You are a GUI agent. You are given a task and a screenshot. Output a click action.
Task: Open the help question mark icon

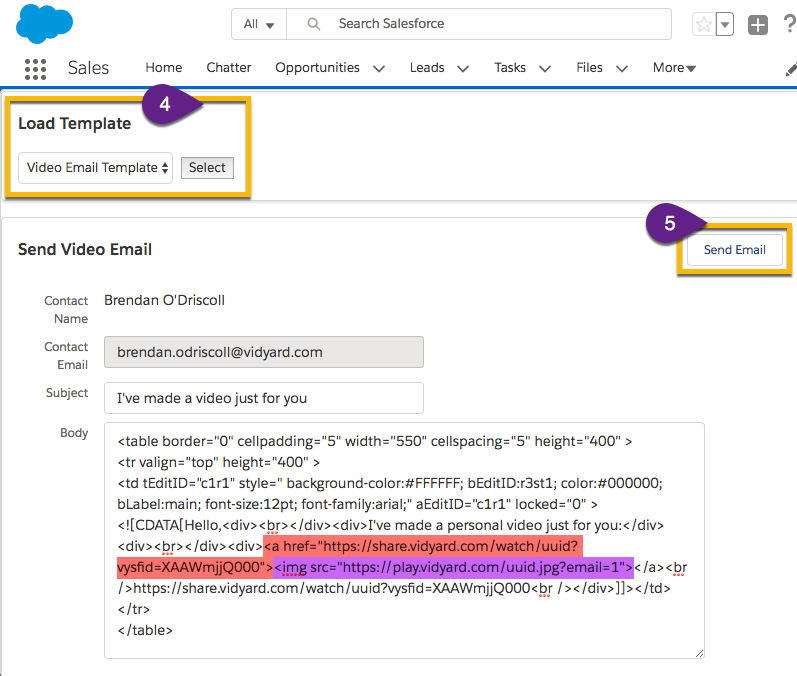click(x=789, y=24)
